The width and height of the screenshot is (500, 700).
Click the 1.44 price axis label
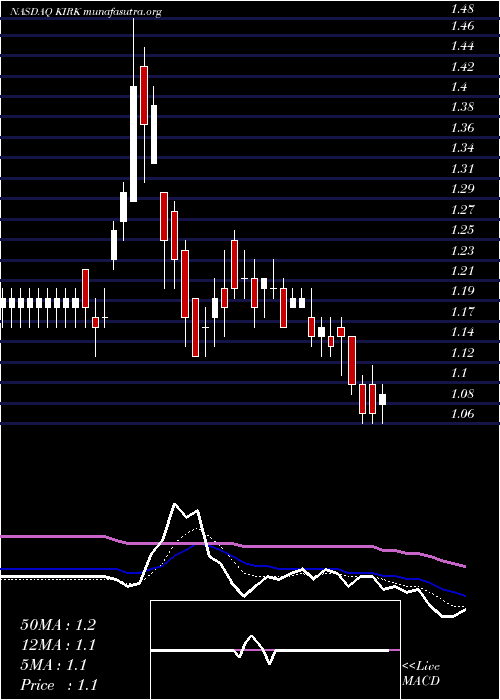(462, 46)
